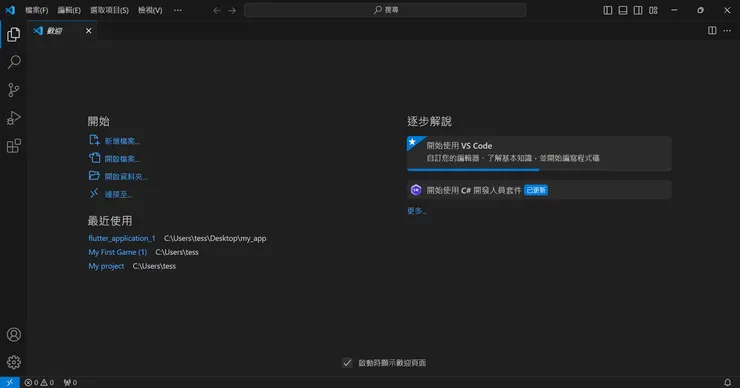Open the notifications bell
This screenshot has width=740, height=388.
coord(727,382)
